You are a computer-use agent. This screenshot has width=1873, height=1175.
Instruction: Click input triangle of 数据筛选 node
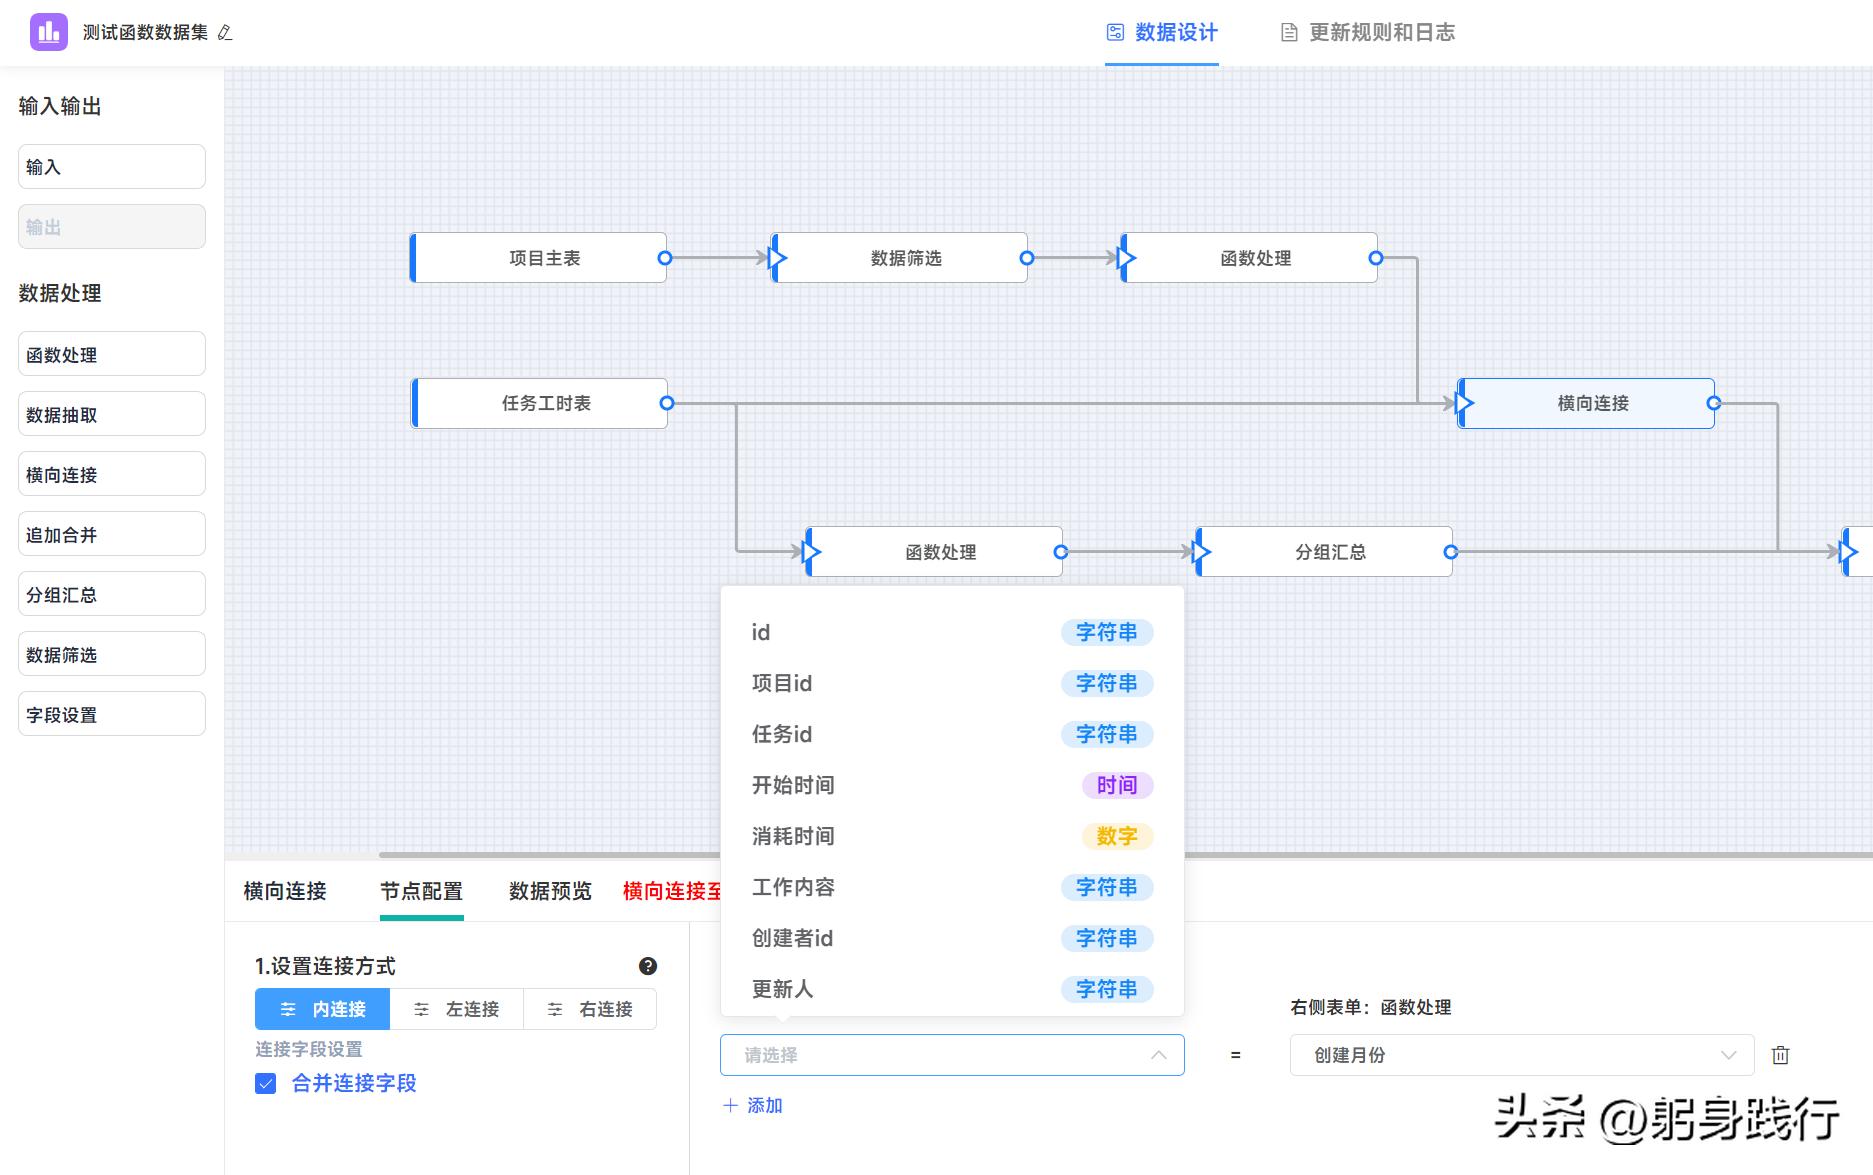click(778, 258)
